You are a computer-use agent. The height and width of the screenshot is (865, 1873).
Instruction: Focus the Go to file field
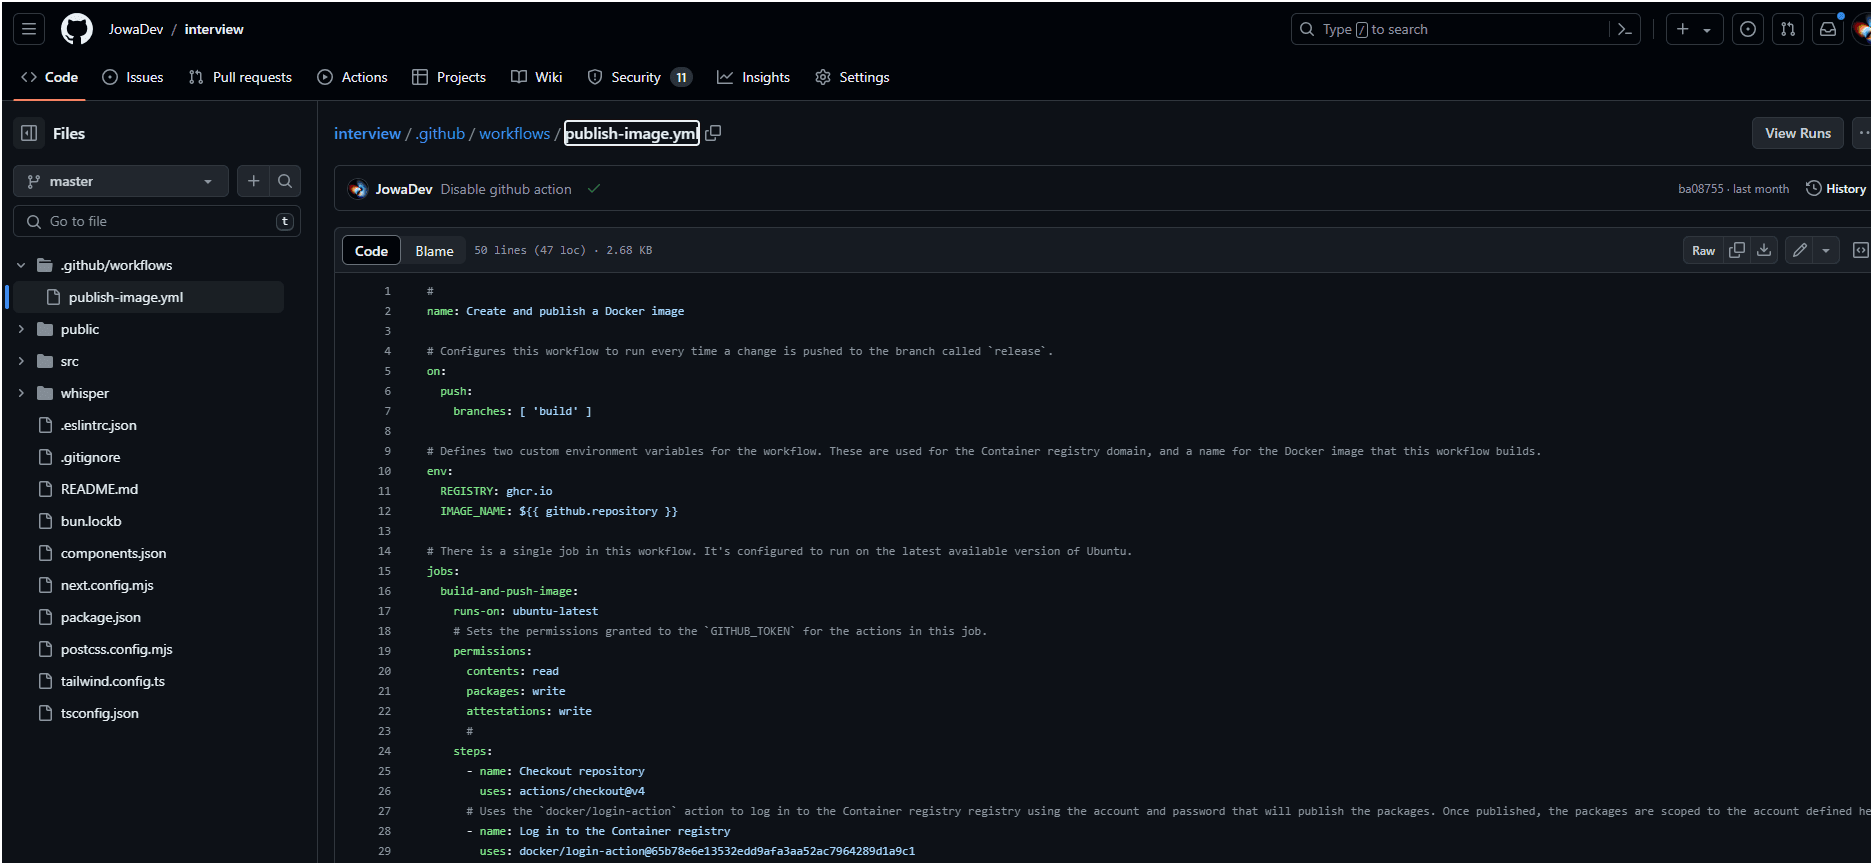(157, 221)
